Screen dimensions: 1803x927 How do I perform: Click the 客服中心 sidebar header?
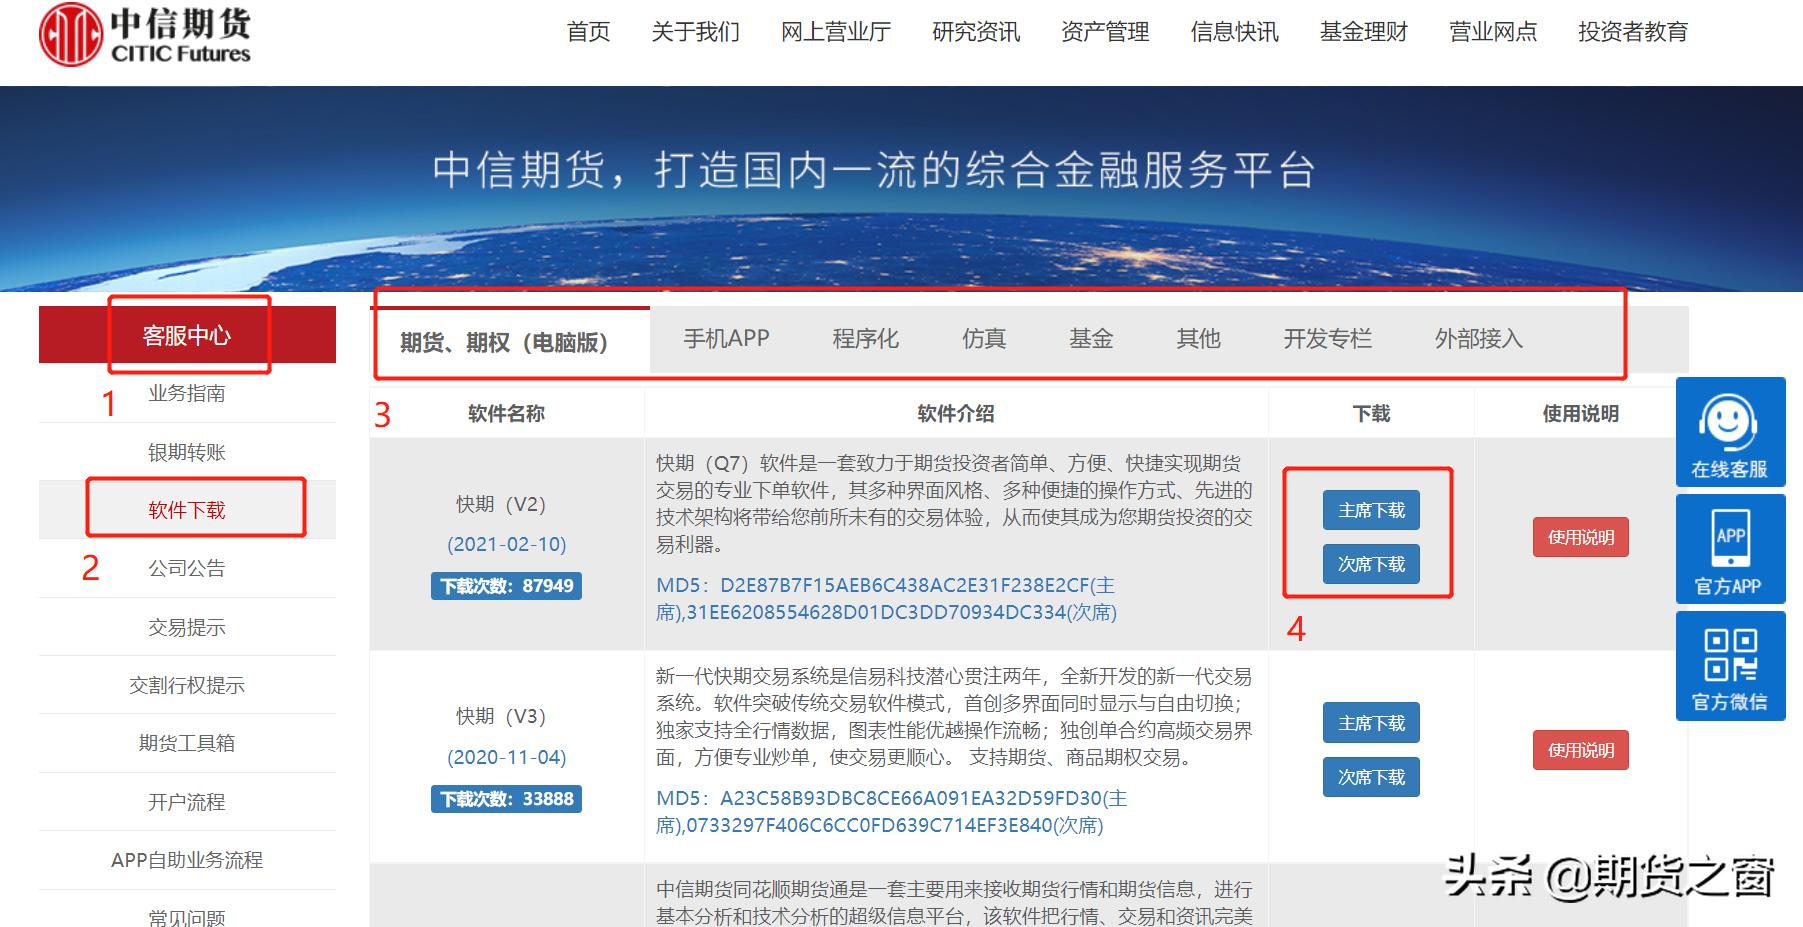(x=185, y=335)
